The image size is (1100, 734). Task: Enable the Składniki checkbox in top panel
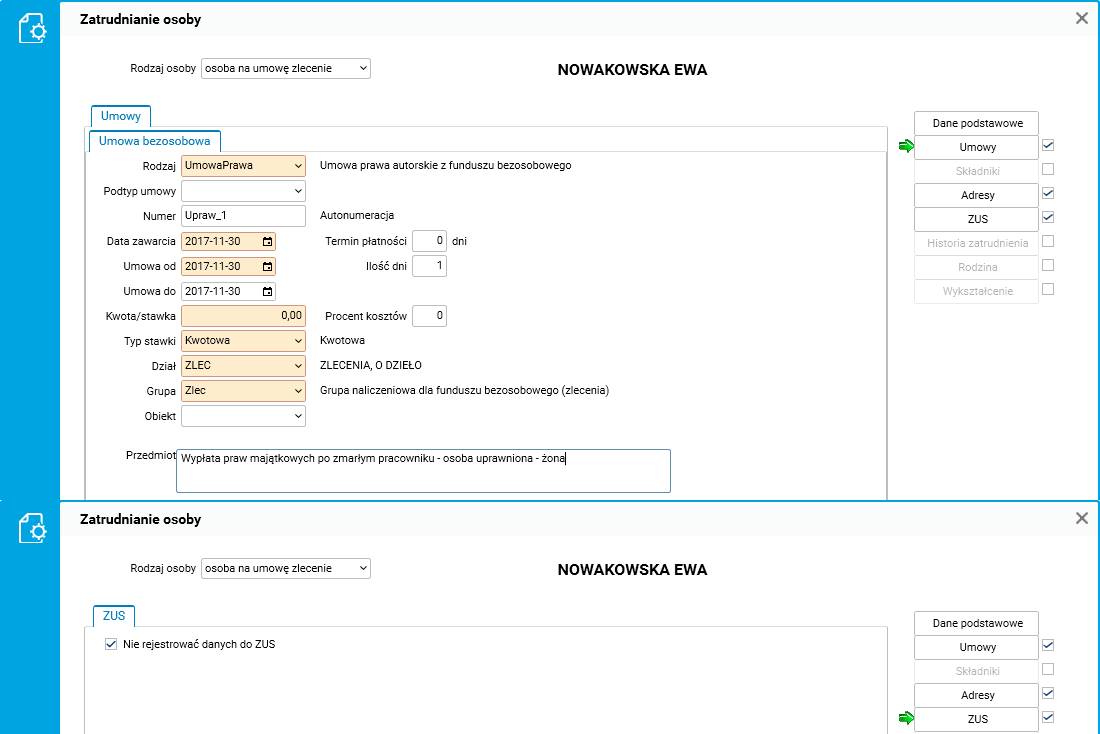coord(1048,169)
